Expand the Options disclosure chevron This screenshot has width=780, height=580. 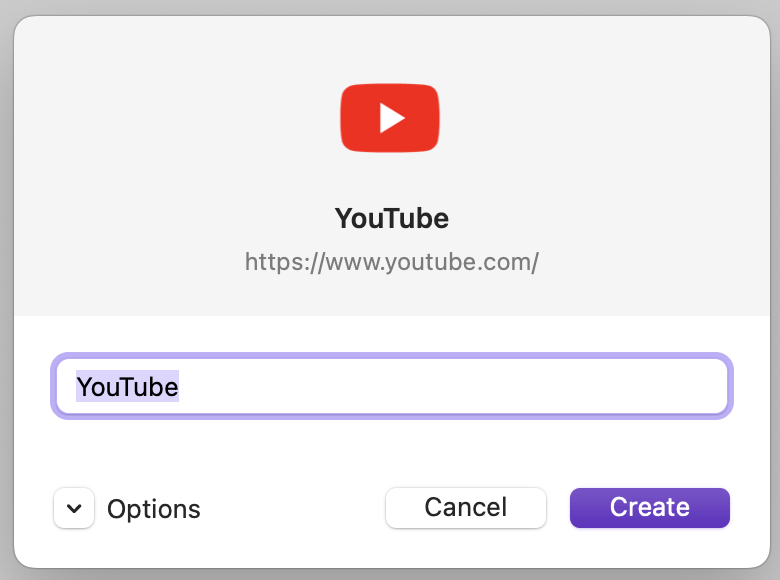pyautogui.click(x=74, y=508)
